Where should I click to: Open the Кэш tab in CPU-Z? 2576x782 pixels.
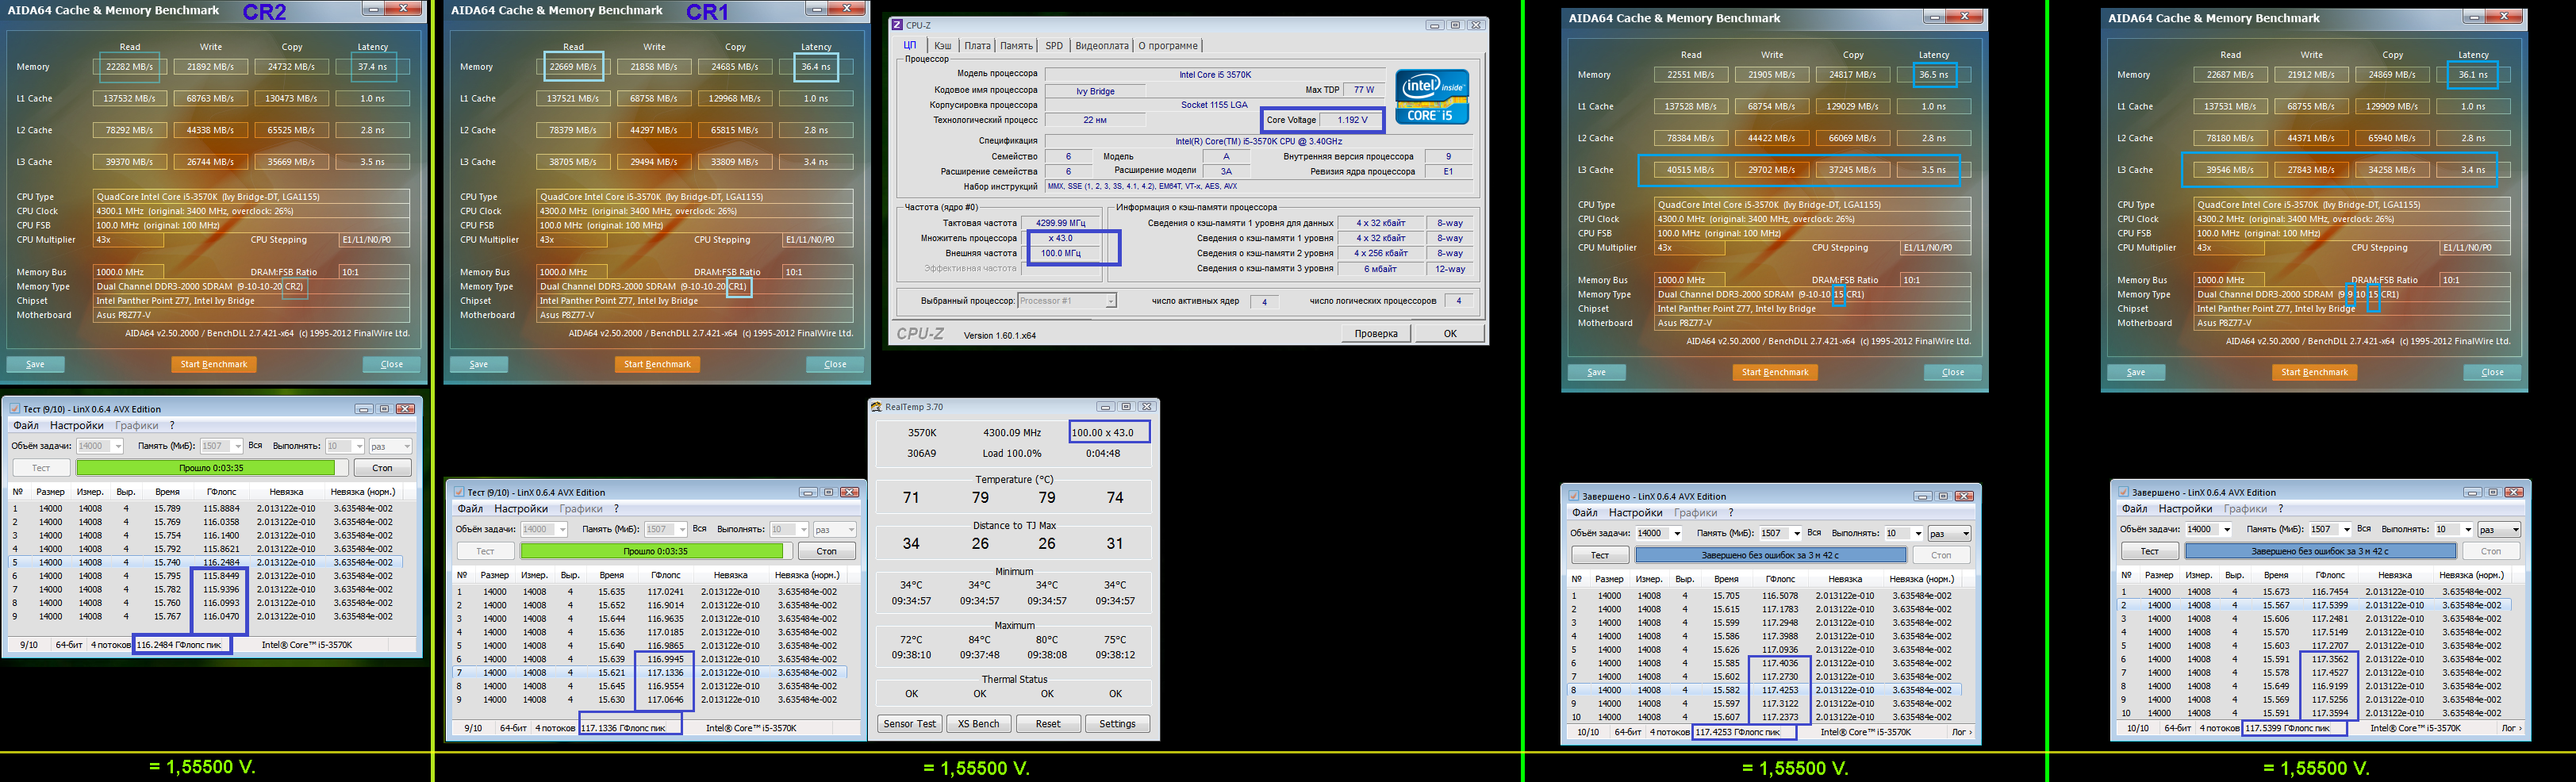point(942,46)
